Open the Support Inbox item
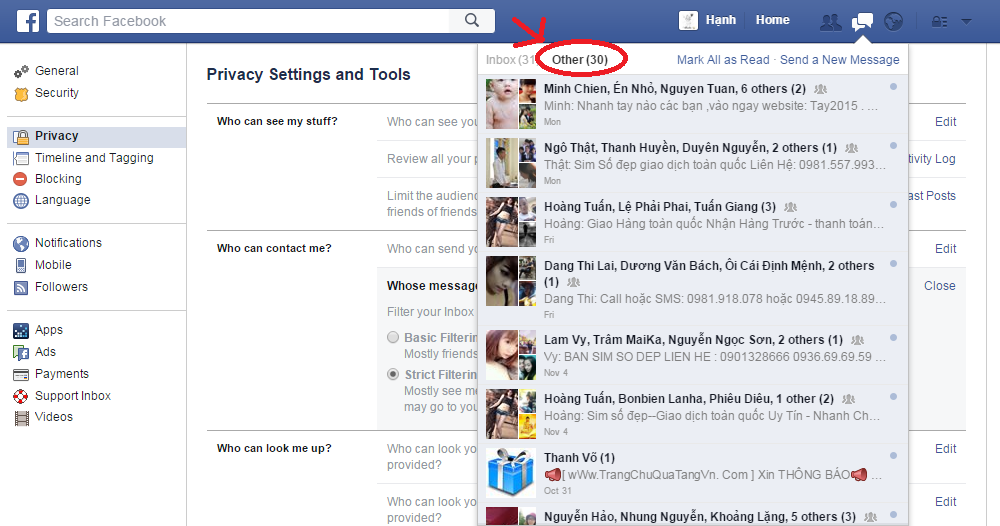This screenshot has height=526, width=1000. (x=73, y=396)
